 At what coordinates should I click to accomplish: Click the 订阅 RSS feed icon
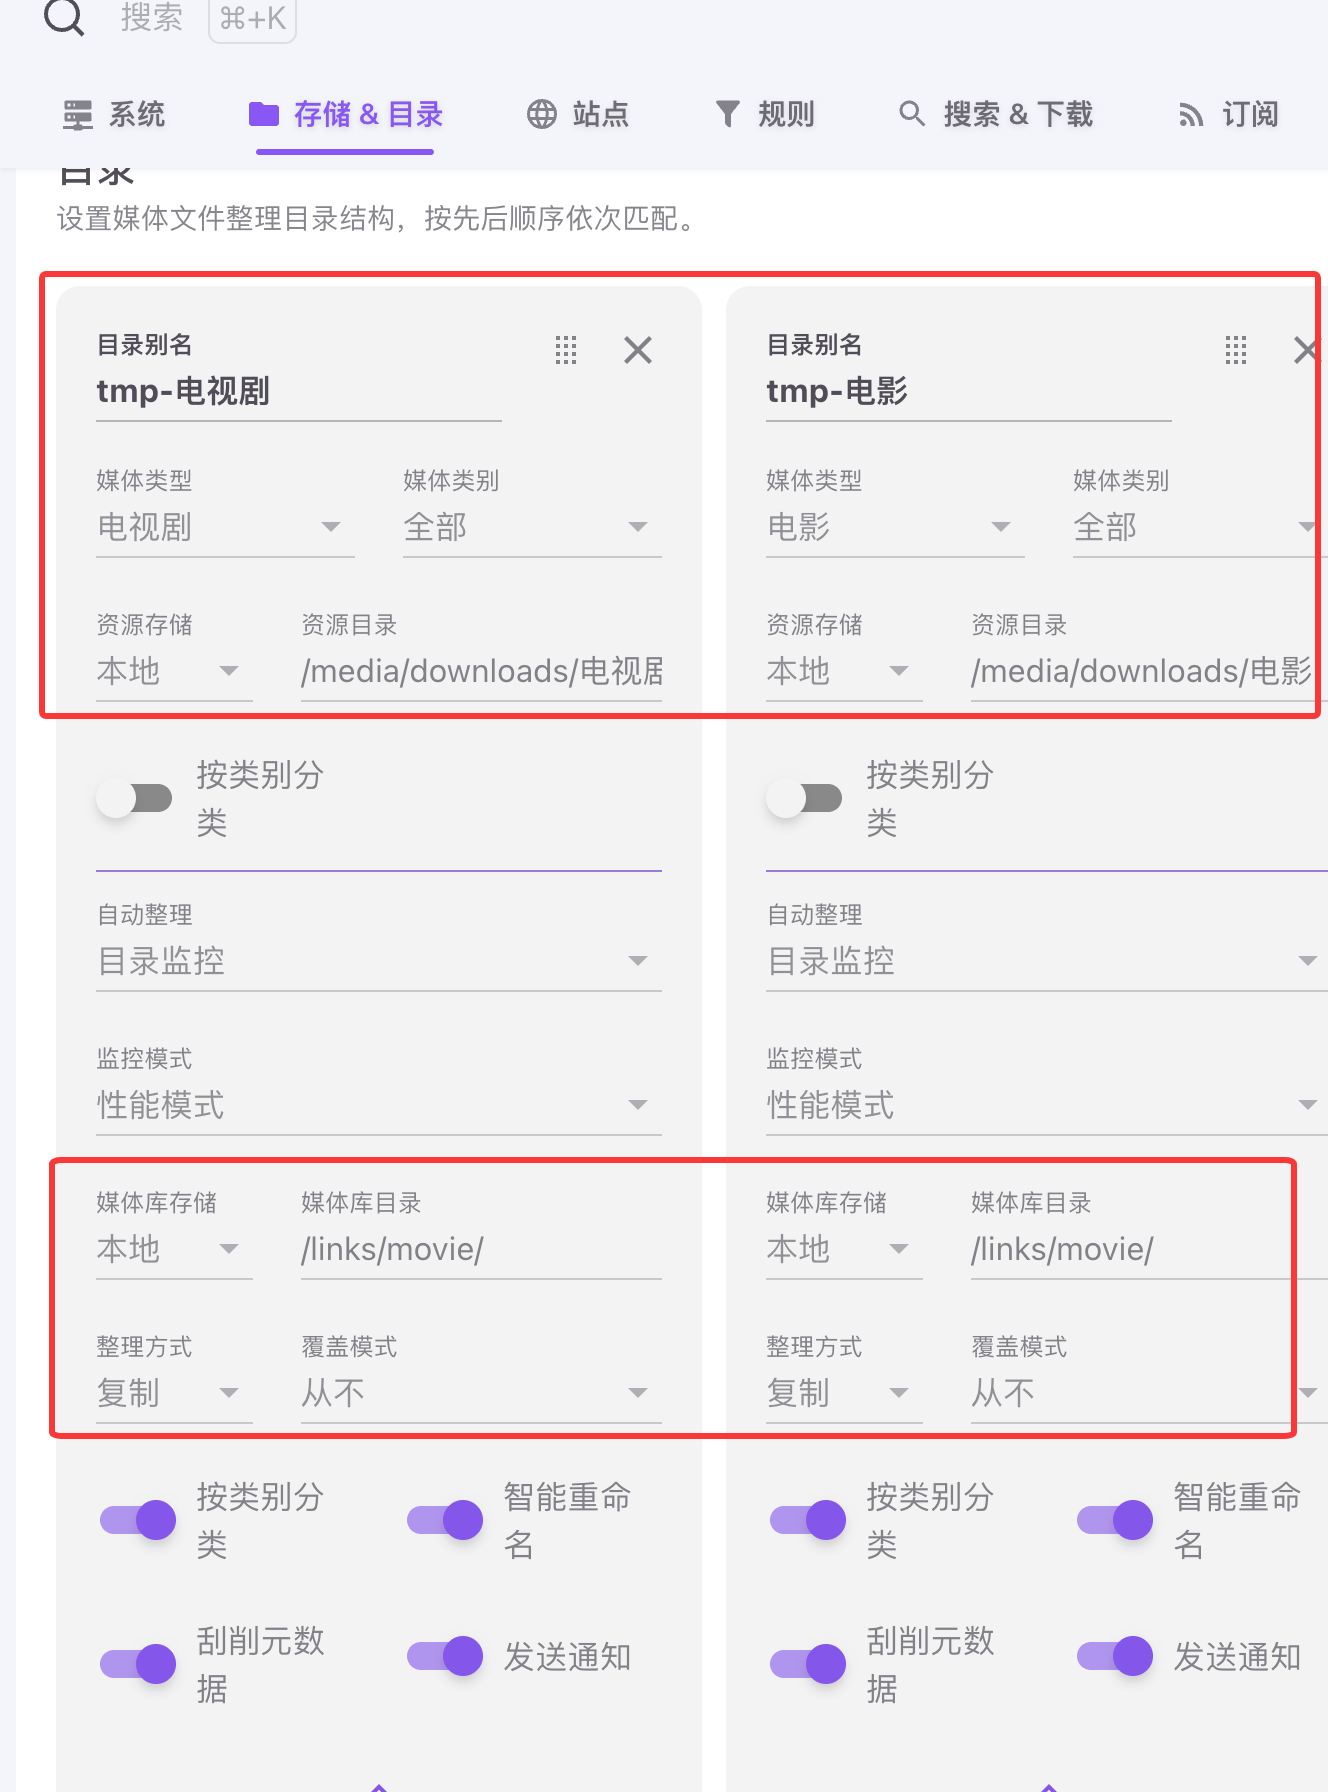coord(1190,115)
